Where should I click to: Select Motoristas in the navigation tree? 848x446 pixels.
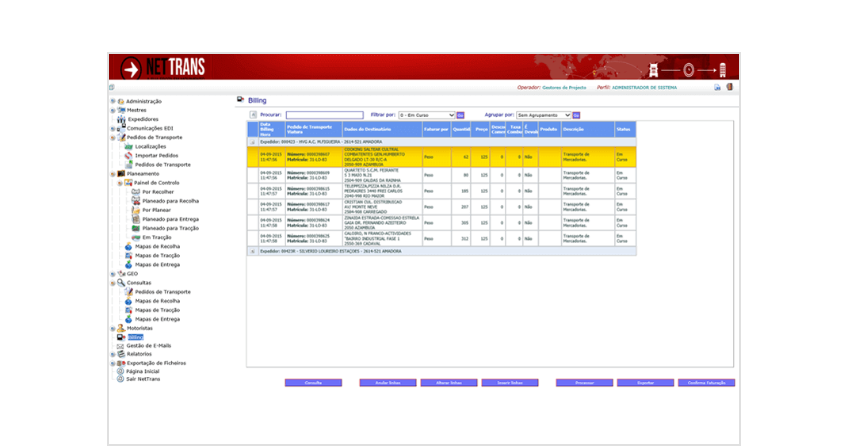tap(140, 328)
